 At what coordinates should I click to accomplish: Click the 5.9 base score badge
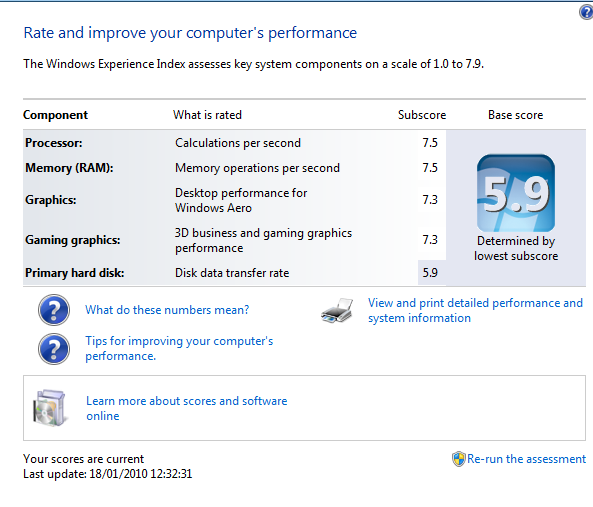516,193
